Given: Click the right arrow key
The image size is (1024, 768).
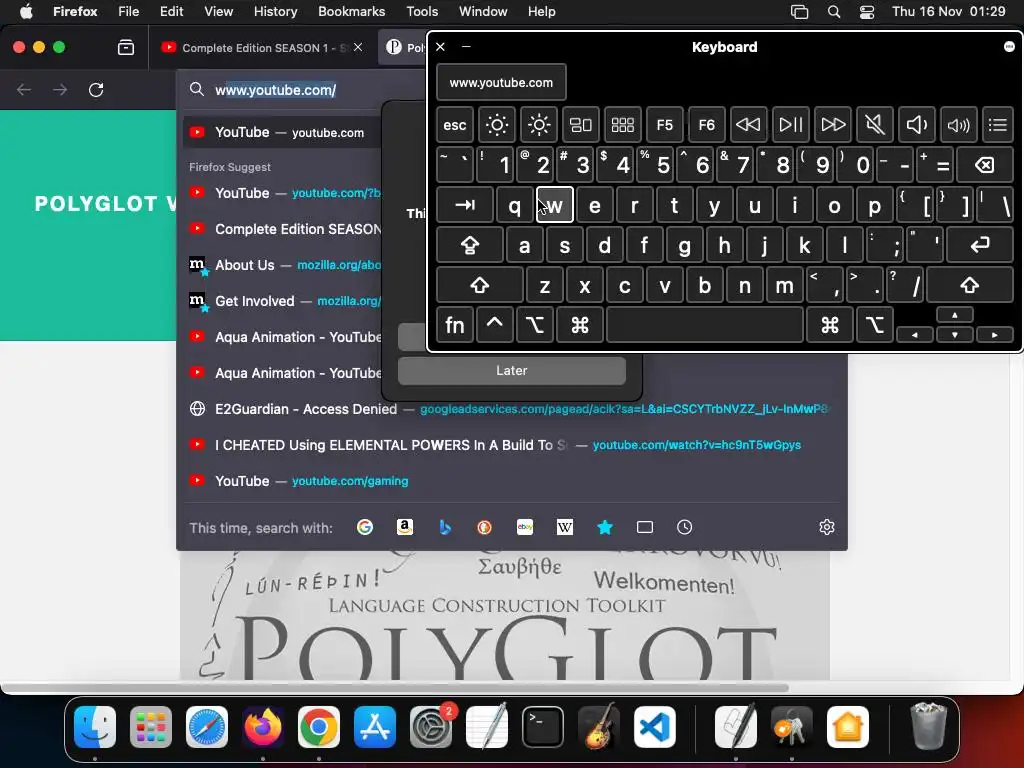Looking at the screenshot, I should pyautogui.click(x=995, y=334).
